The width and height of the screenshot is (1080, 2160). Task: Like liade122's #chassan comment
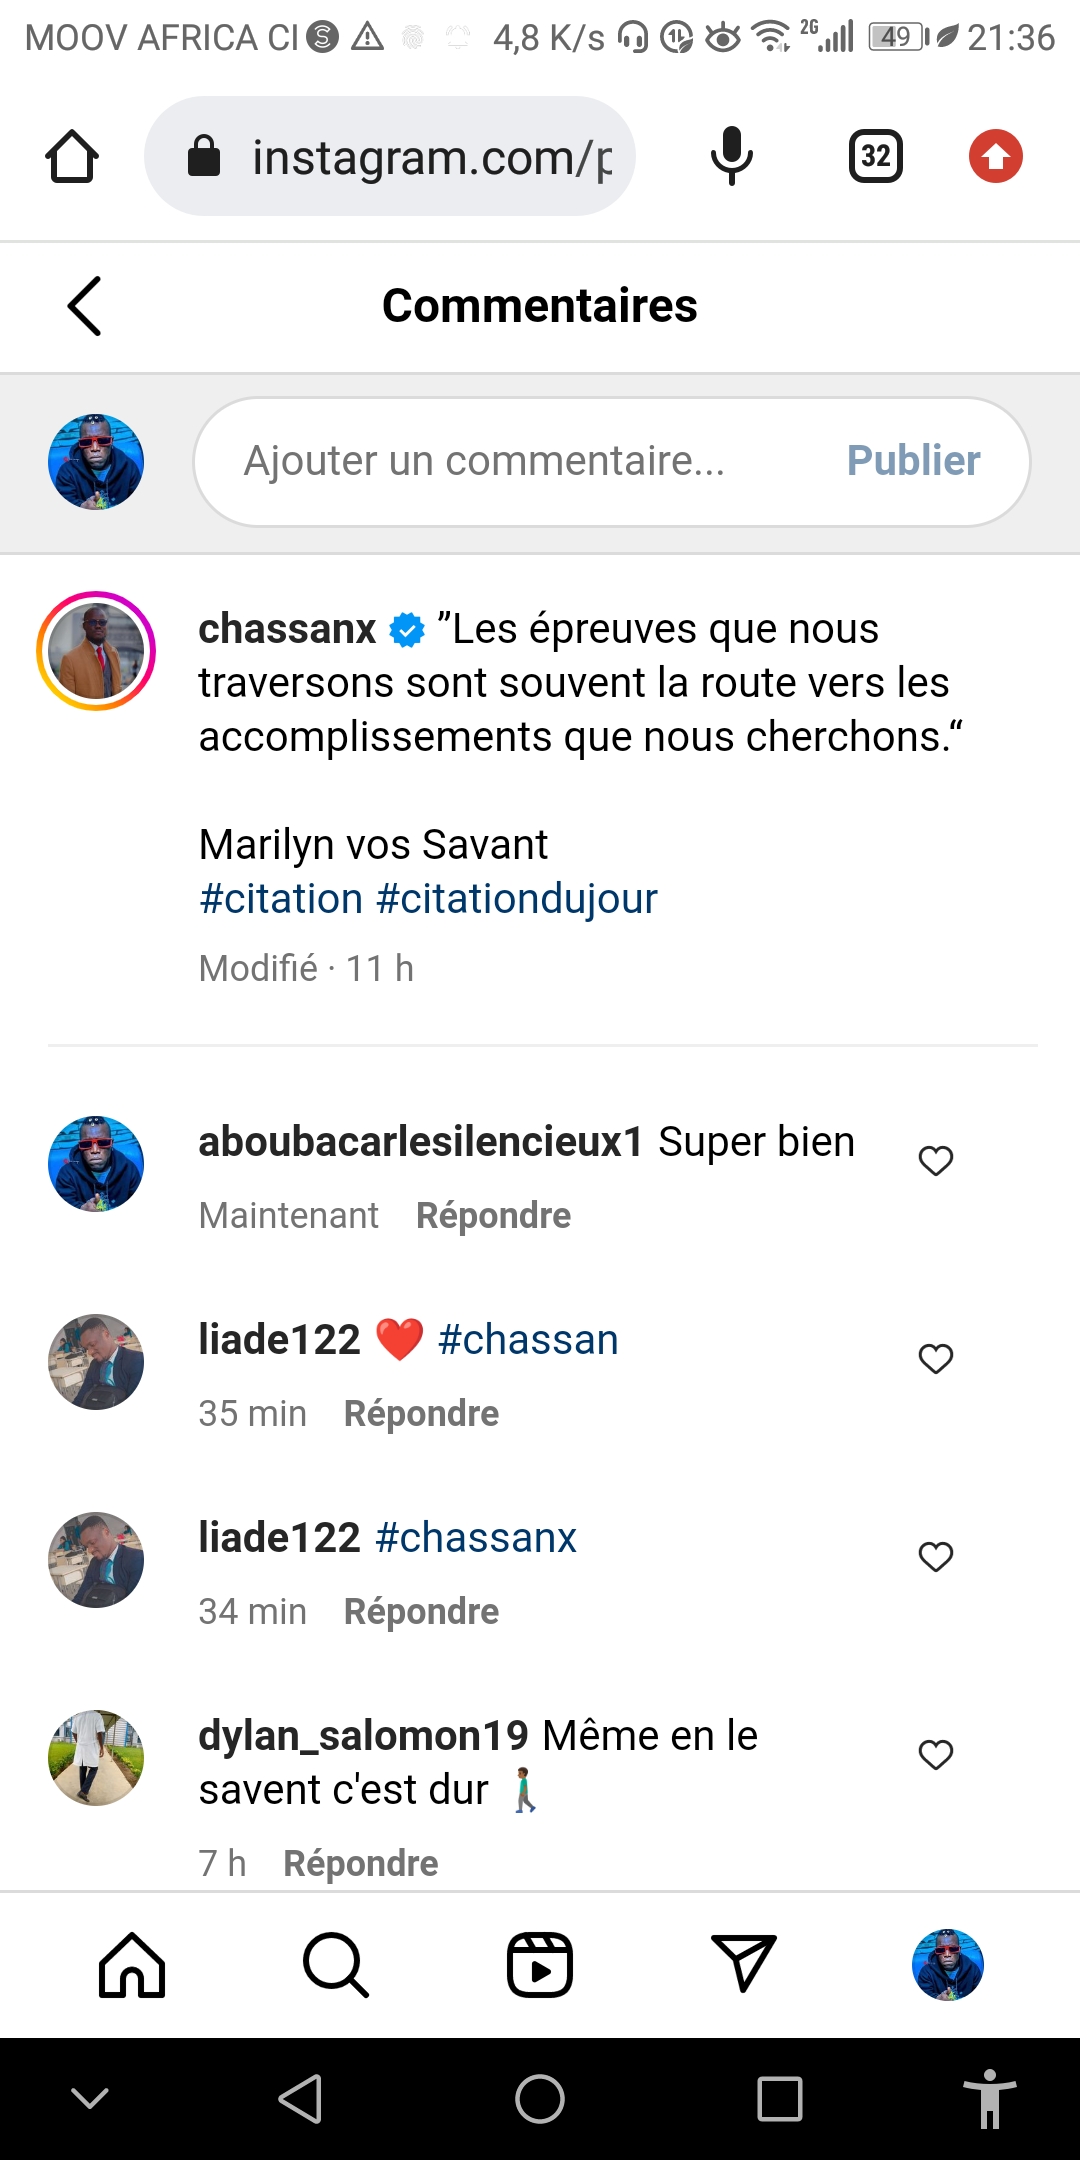coord(936,1358)
